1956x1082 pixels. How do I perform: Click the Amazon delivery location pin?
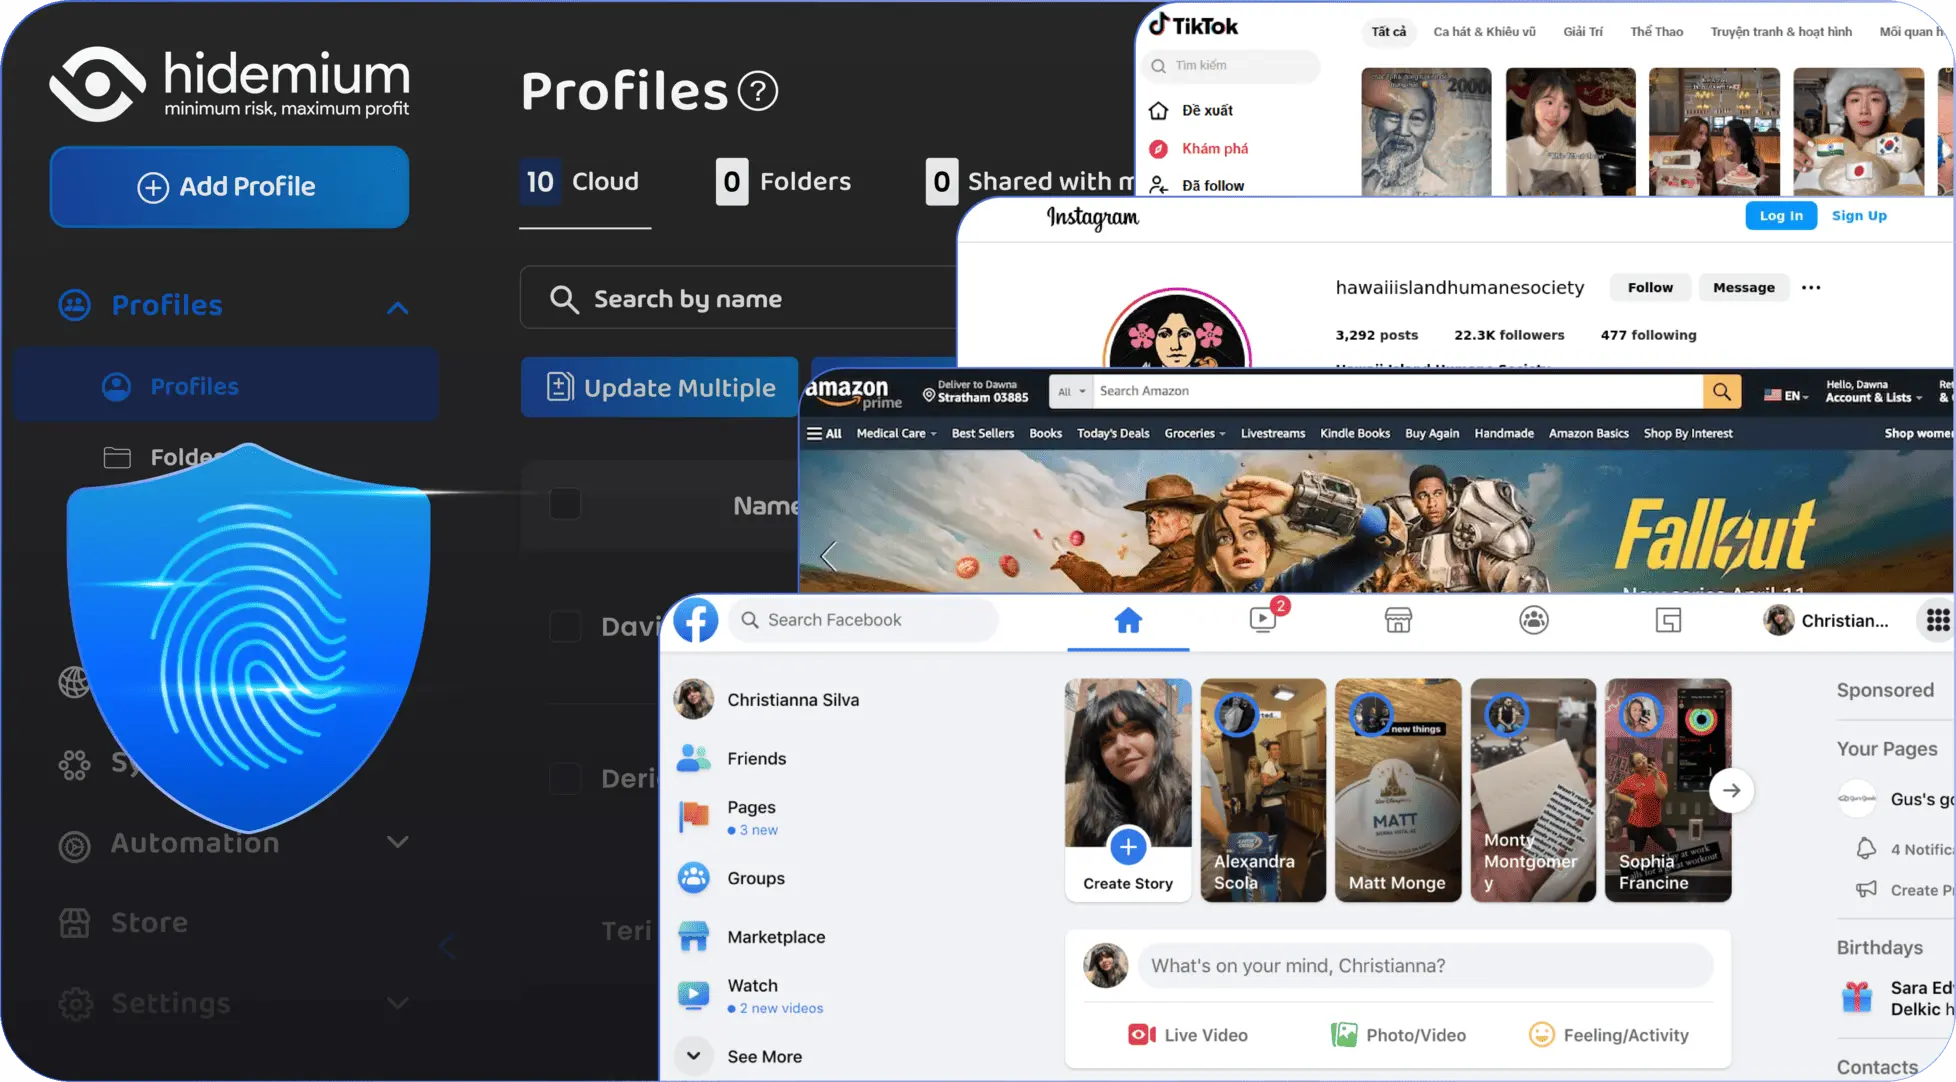[x=928, y=395]
